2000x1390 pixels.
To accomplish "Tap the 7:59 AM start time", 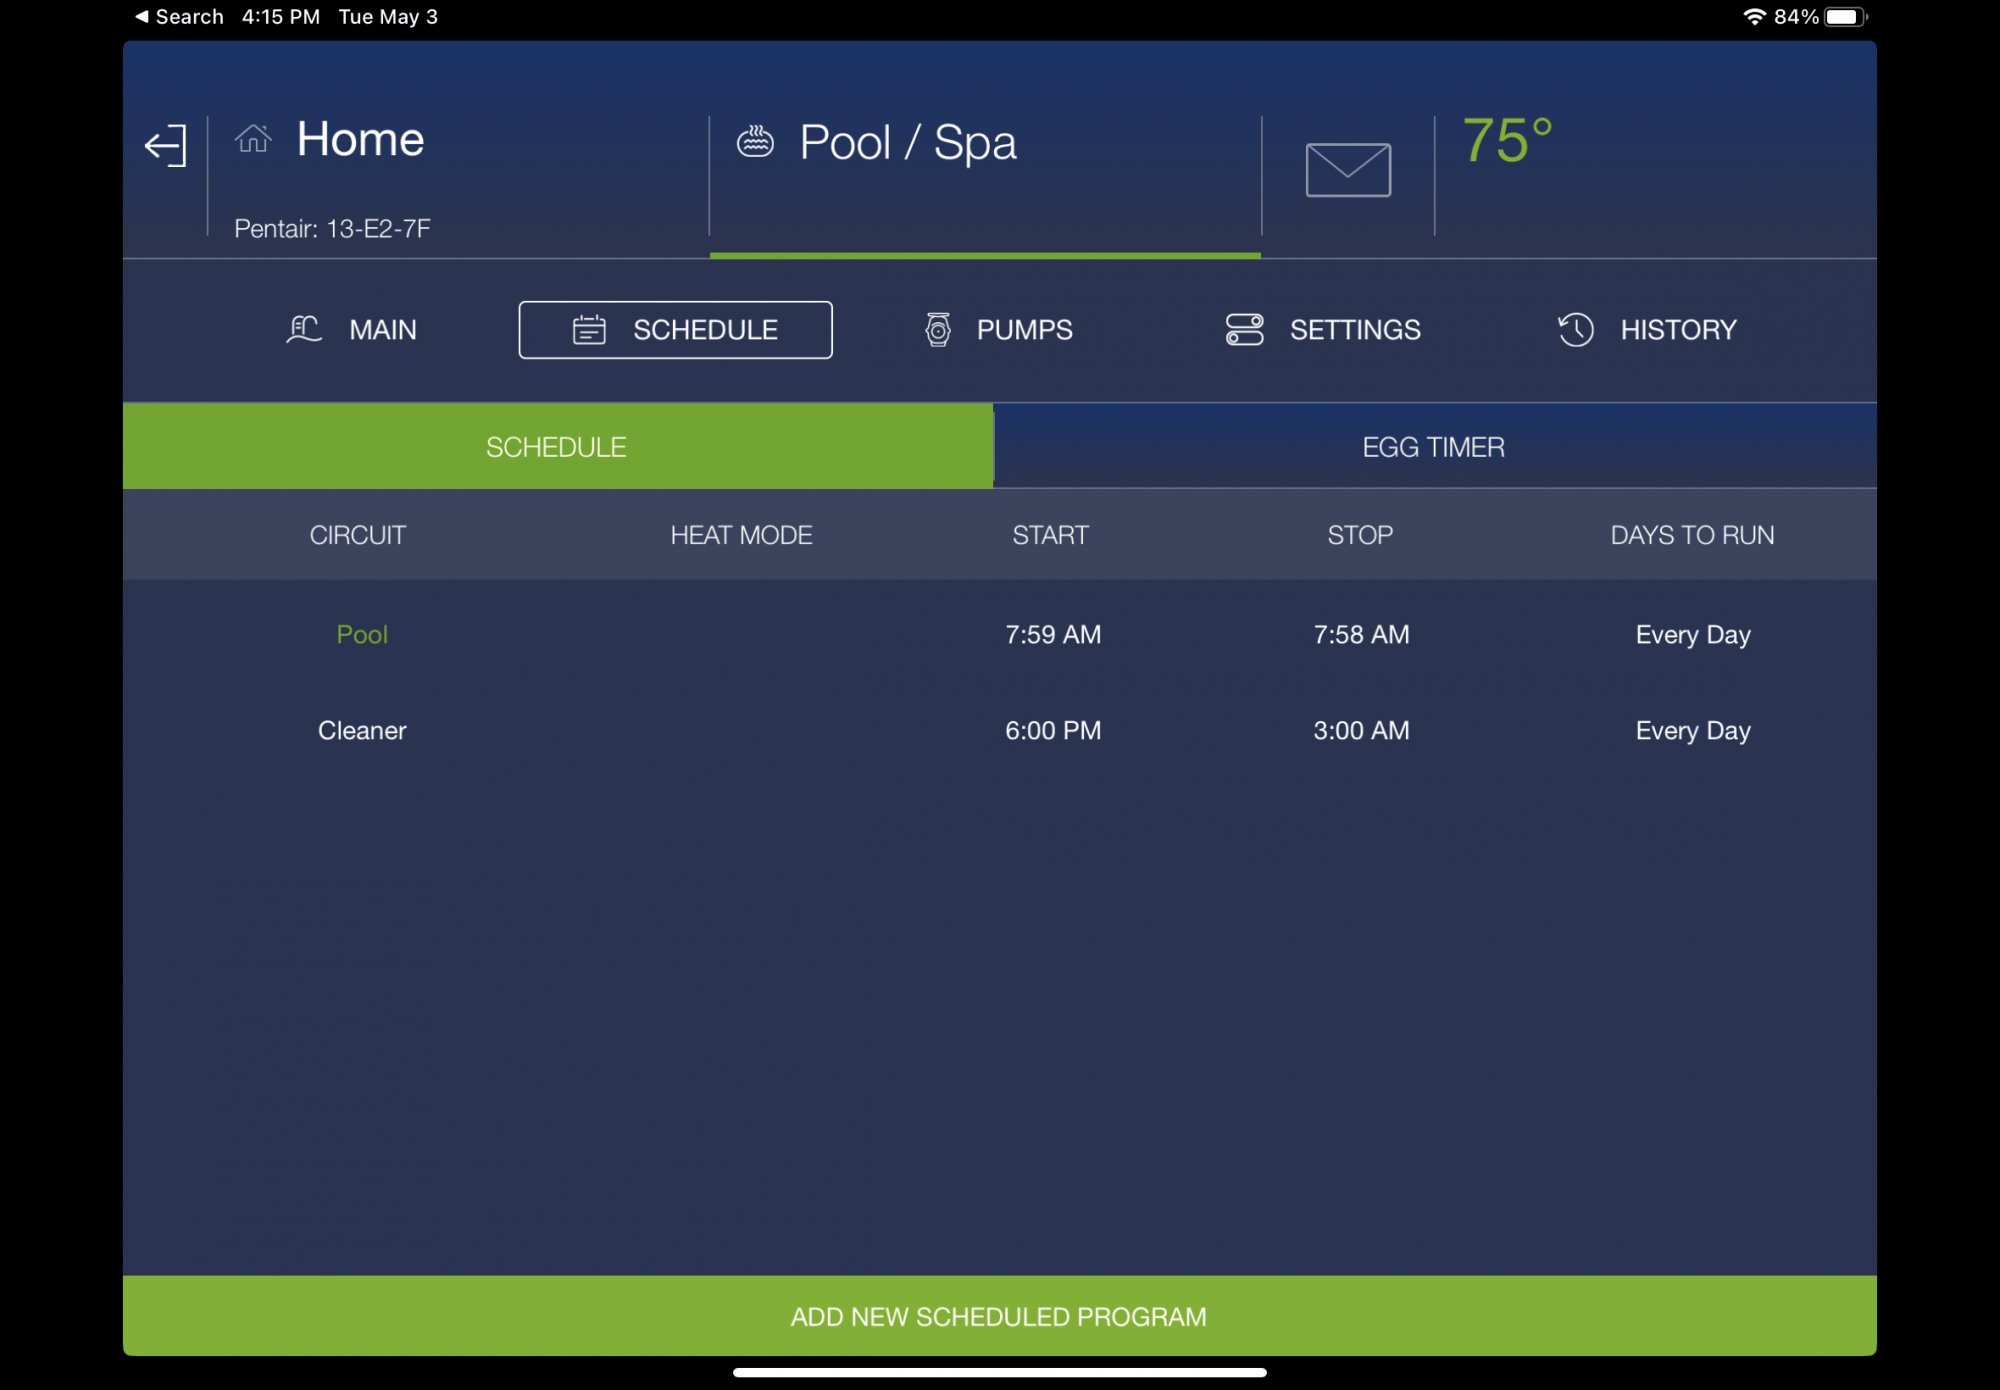I will [1053, 634].
